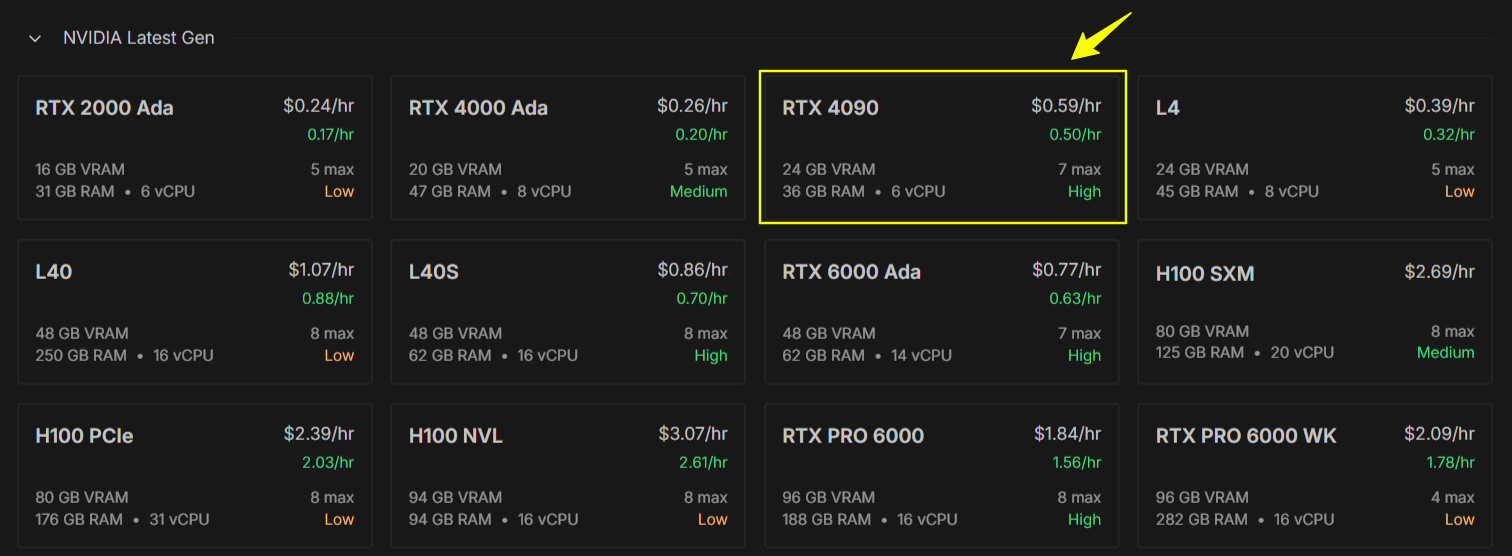Select the RTX 2000 Ada GPU card
Image resolution: width=1512 pixels, height=556 pixels.
(x=195, y=147)
